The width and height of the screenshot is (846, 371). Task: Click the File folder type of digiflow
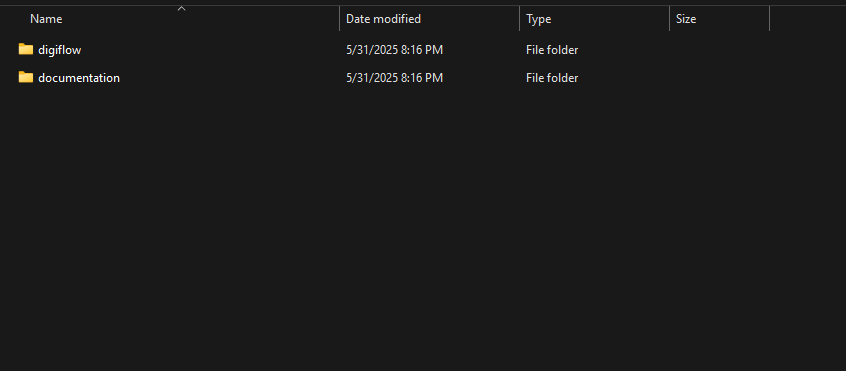click(552, 50)
